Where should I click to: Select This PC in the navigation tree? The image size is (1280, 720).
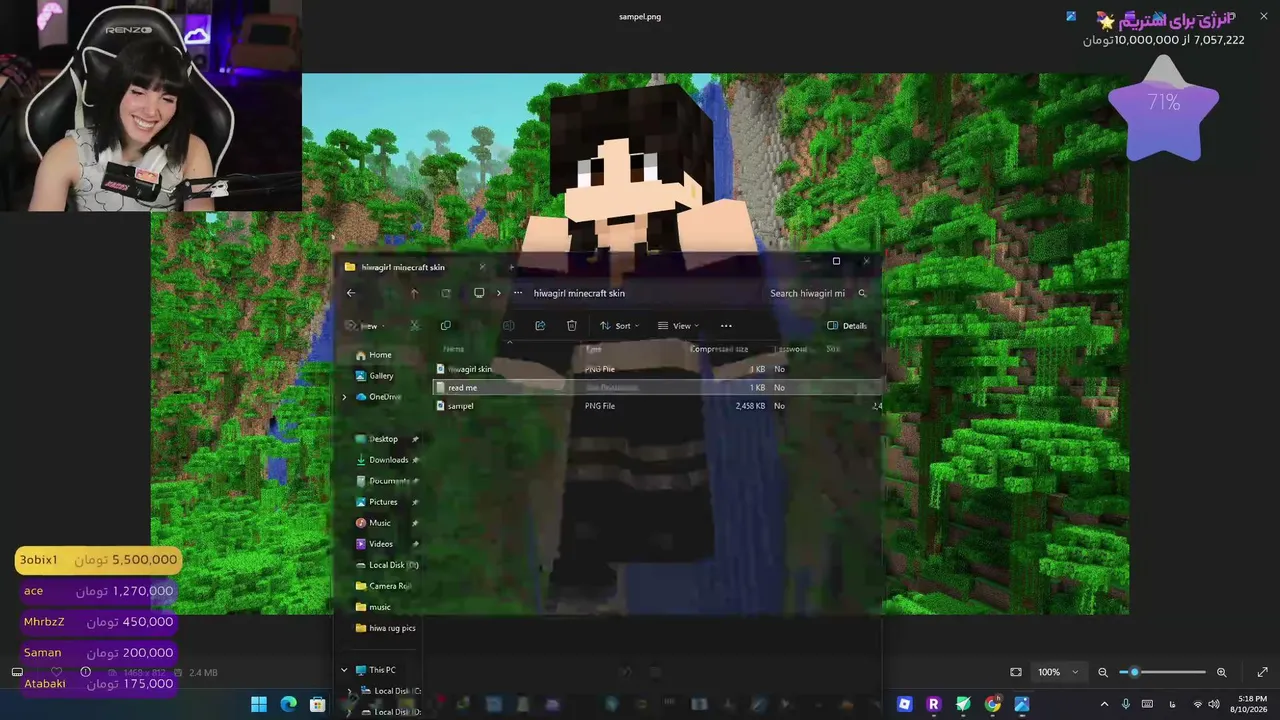tap(376, 670)
